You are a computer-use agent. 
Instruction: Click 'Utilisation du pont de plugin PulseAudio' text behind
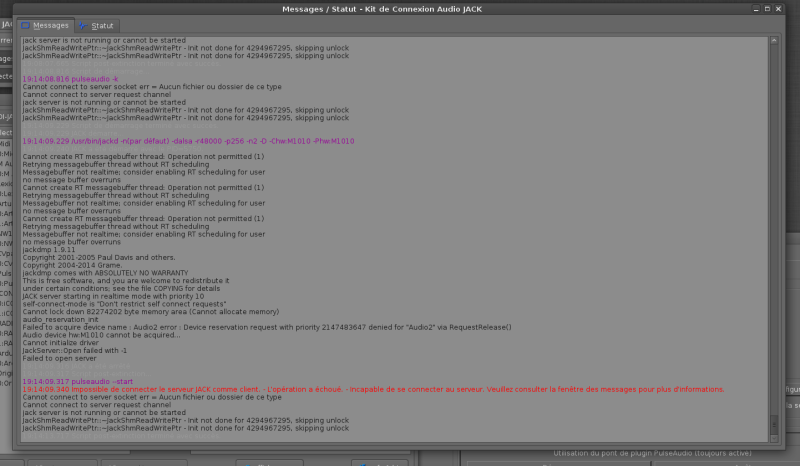[x=652, y=453]
